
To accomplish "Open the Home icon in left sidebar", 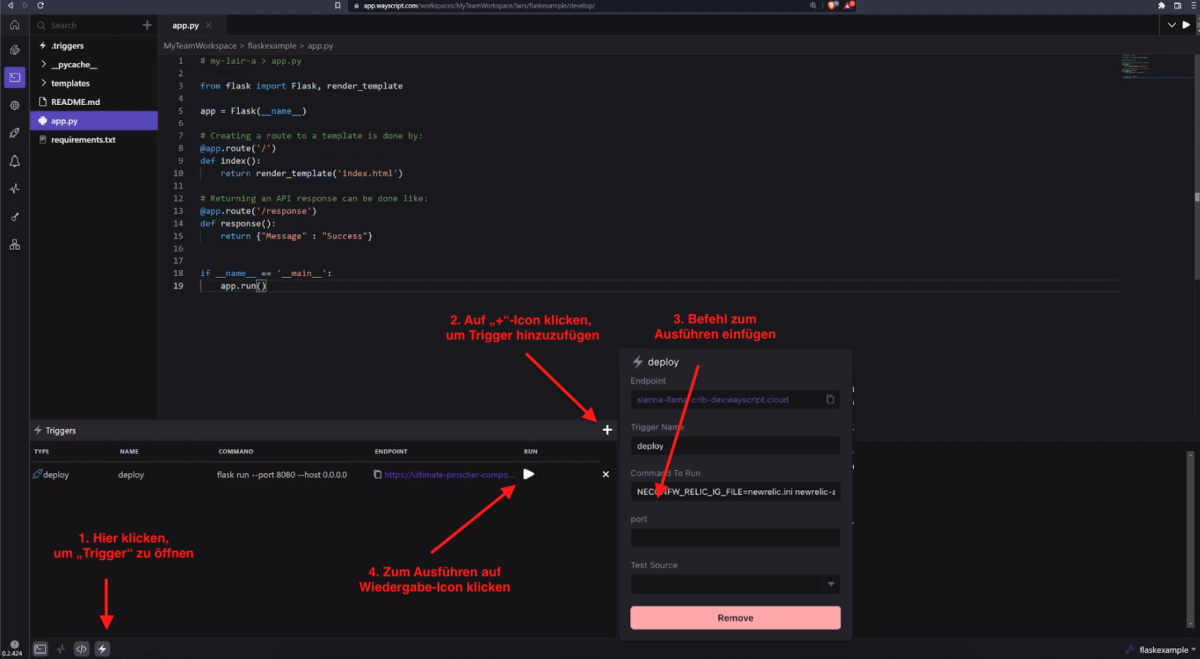I will coord(14,25).
